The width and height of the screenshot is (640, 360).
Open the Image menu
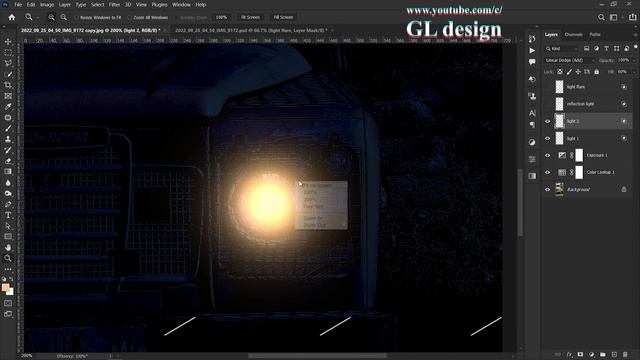click(47, 4)
